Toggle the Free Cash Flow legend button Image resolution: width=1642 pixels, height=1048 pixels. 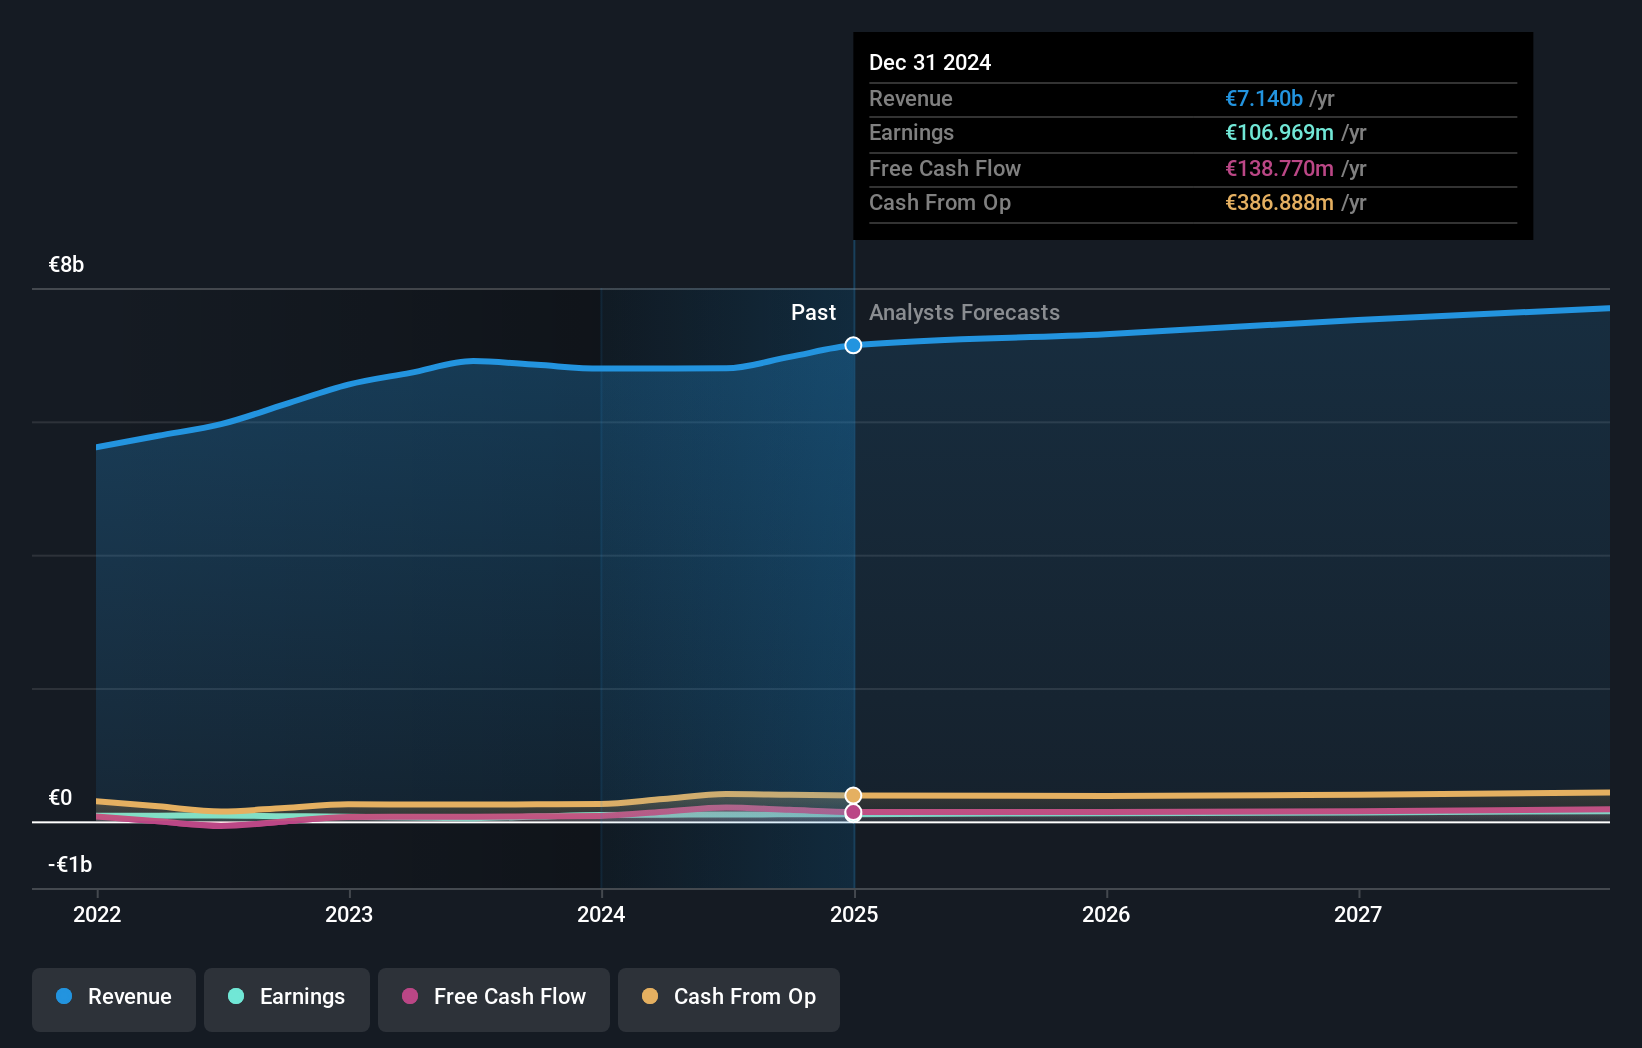[x=494, y=999]
